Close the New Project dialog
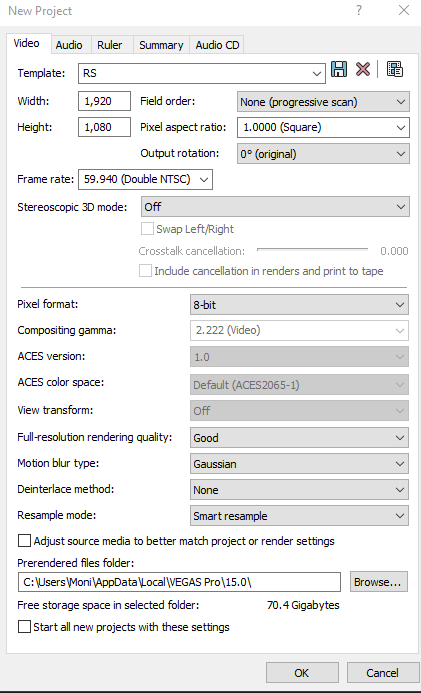 [x=404, y=10]
